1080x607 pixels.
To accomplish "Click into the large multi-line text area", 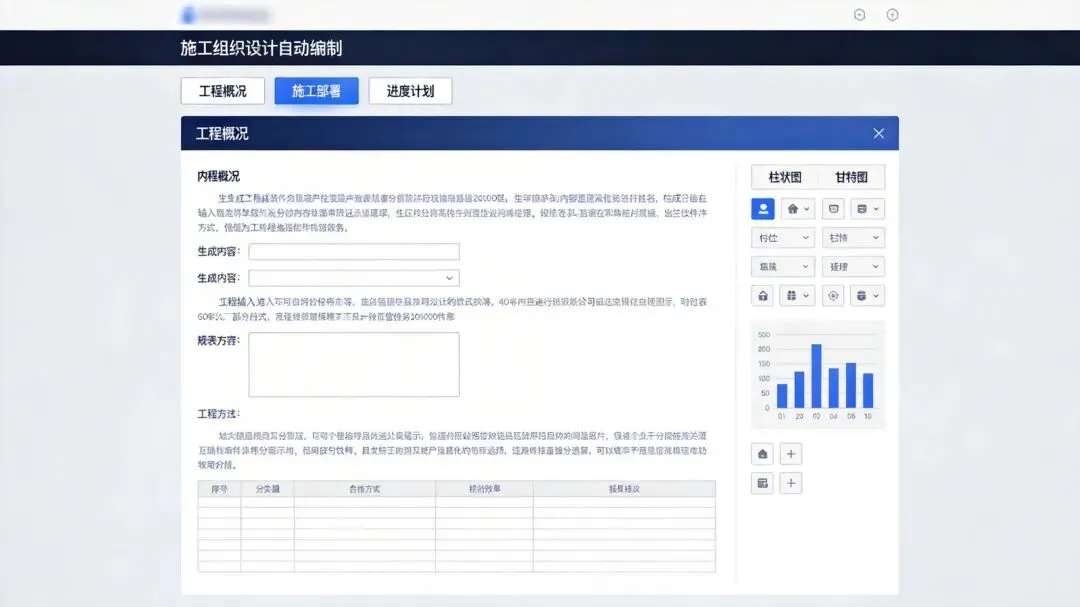I will [x=354, y=364].
